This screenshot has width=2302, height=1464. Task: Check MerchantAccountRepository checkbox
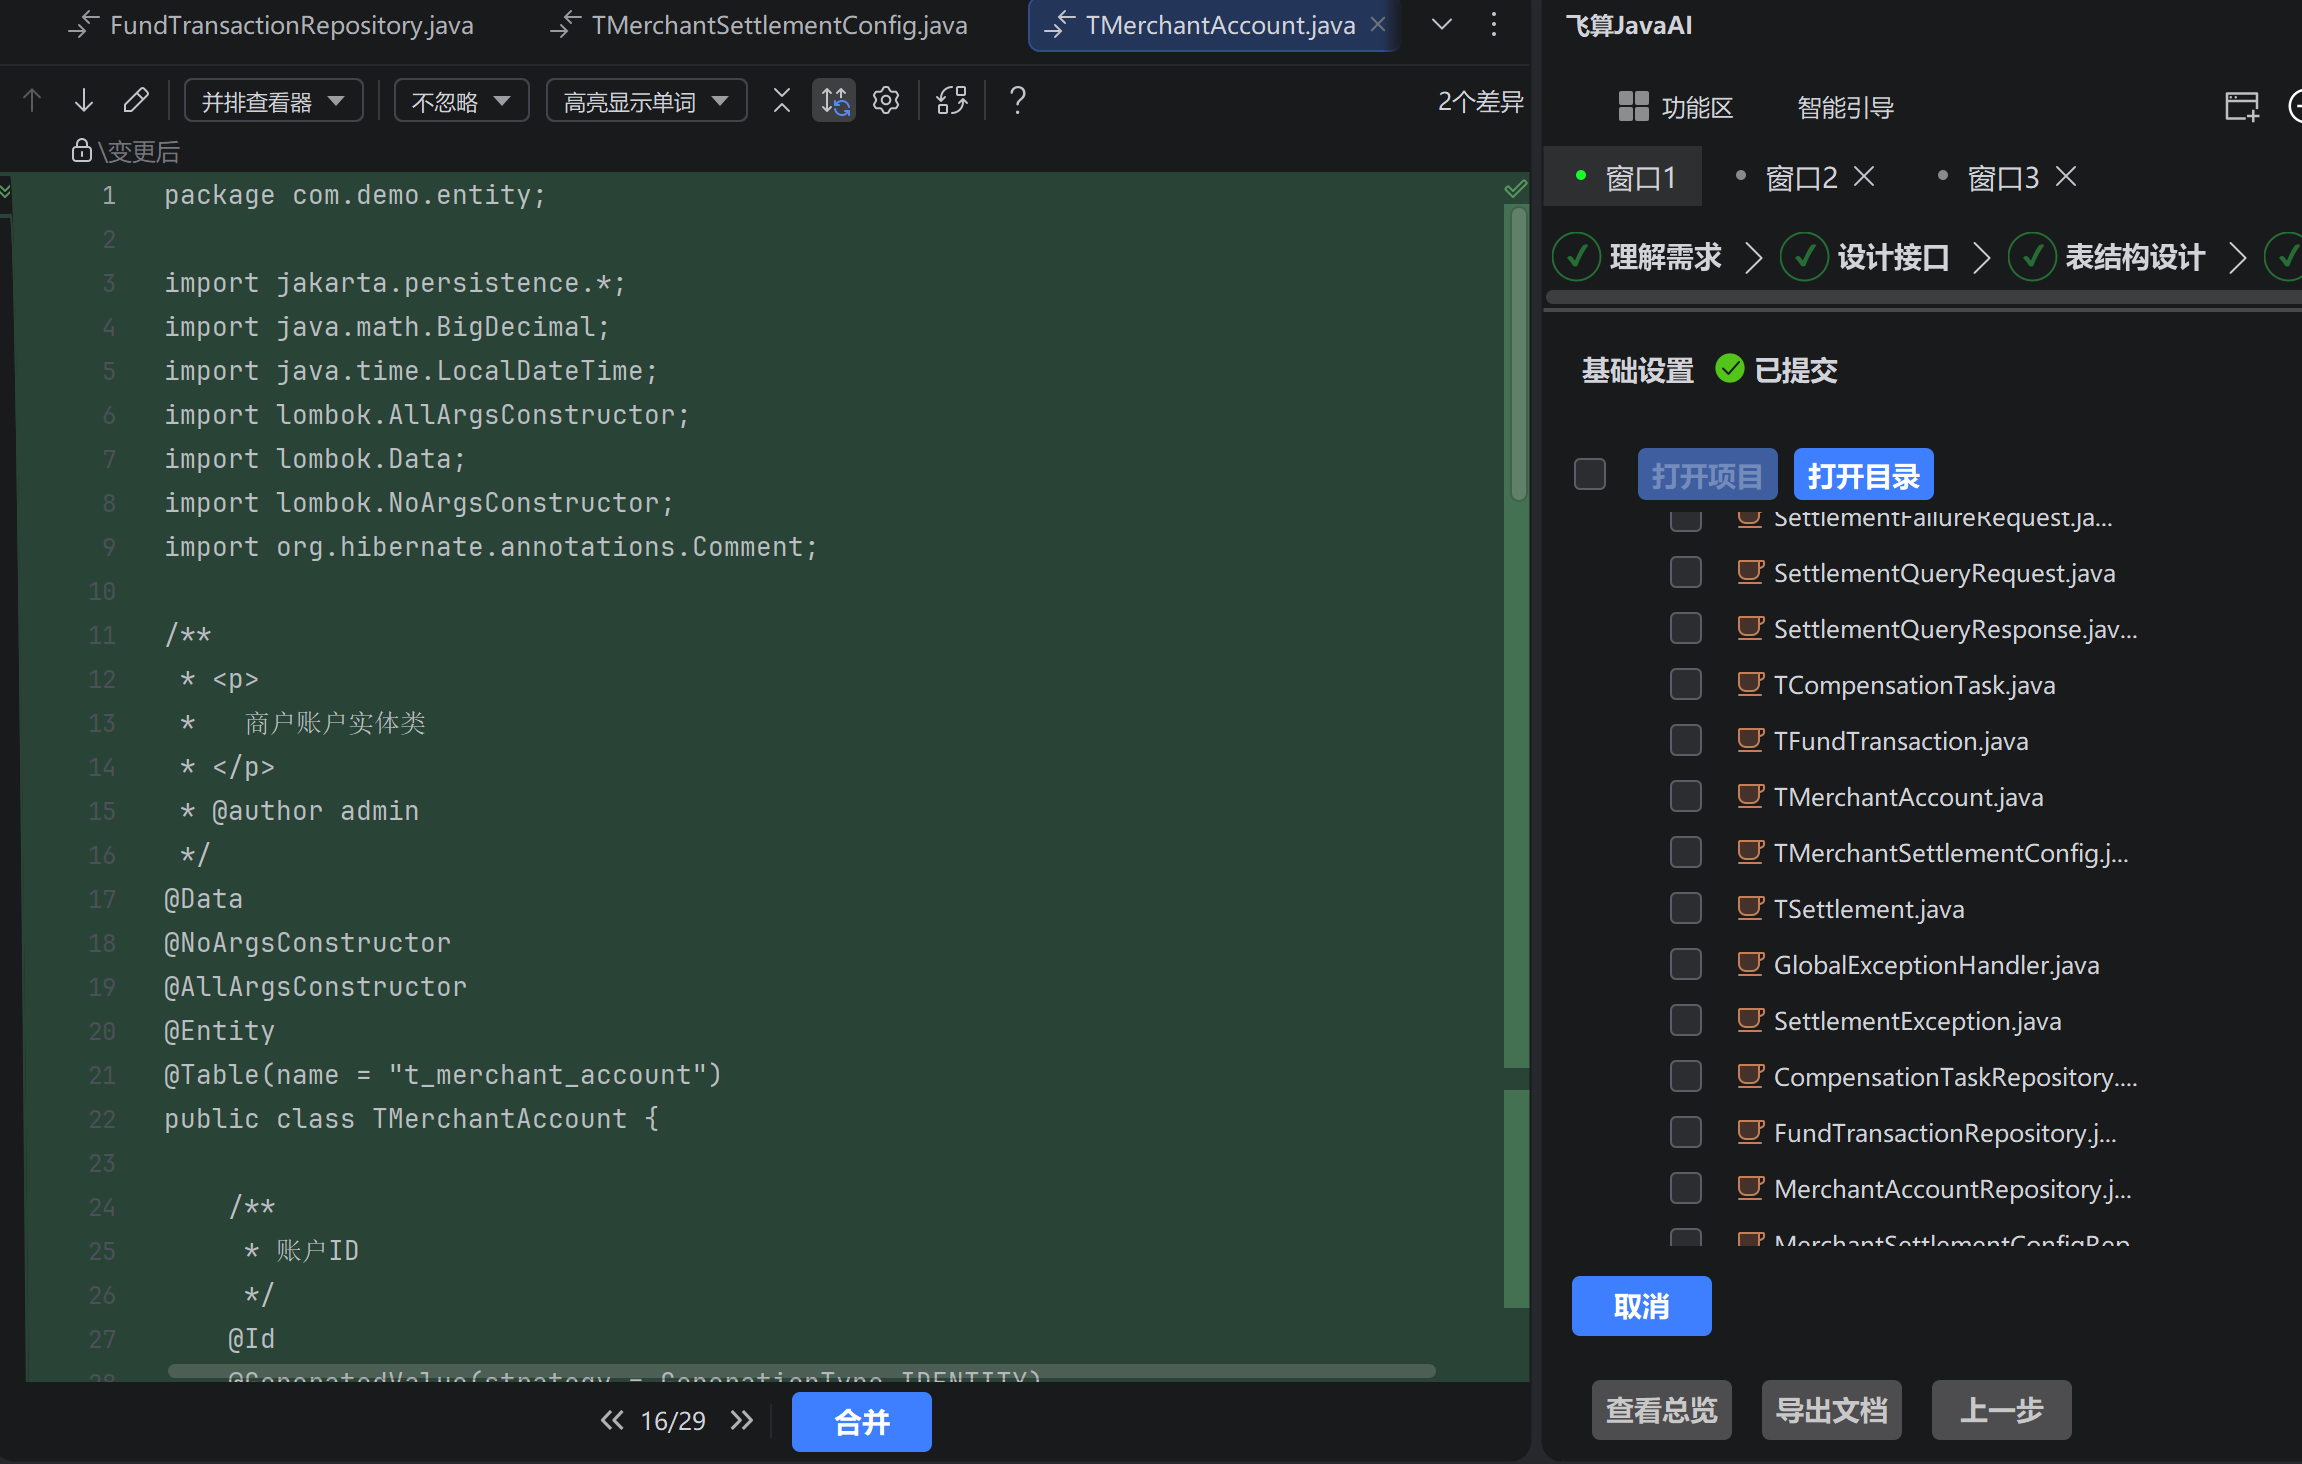tap(1686, 1188)
